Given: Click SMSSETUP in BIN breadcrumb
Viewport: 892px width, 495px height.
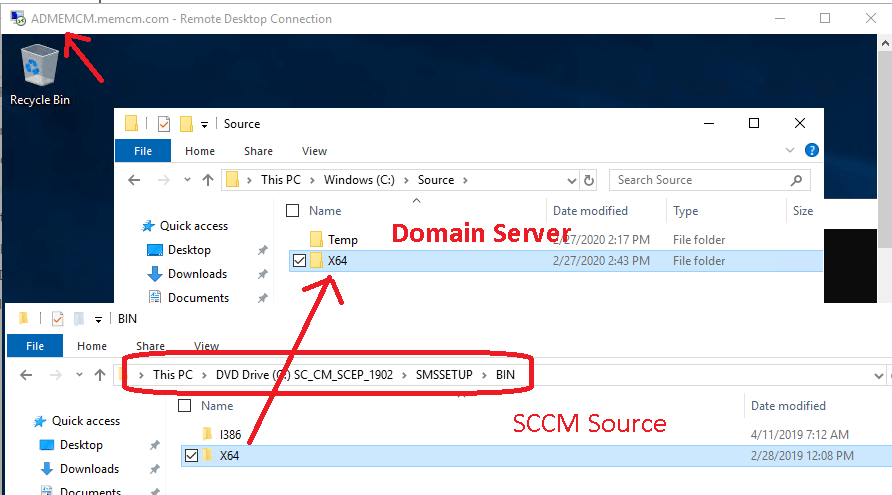Looking at the screenshot, I should 444,375.
